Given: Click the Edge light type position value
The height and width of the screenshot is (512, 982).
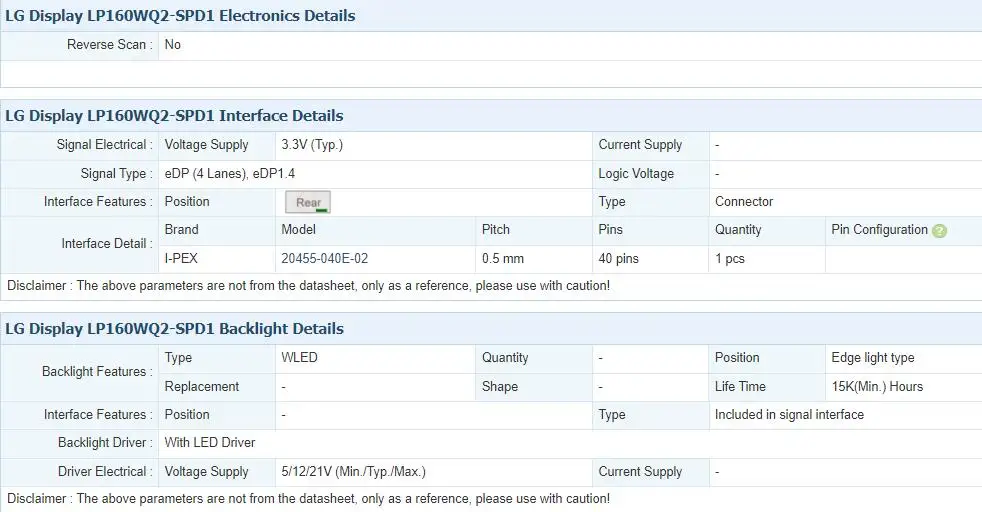Looking at the screenshot, I should tap(872, 357).
